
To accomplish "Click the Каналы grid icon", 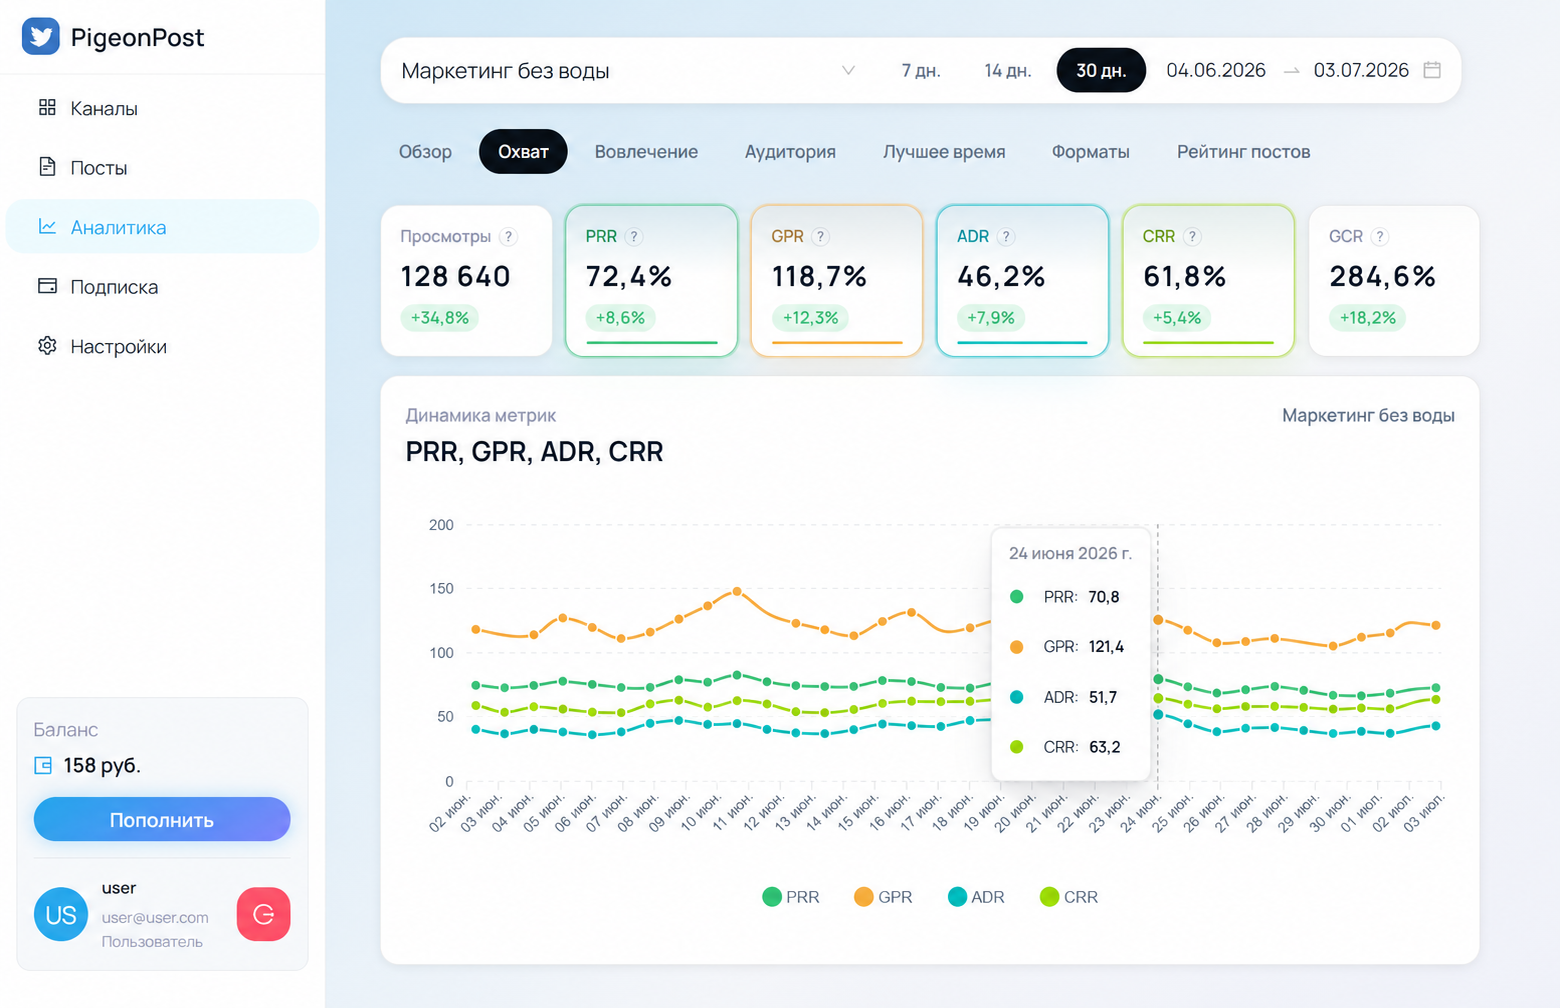I will (47, 108).
